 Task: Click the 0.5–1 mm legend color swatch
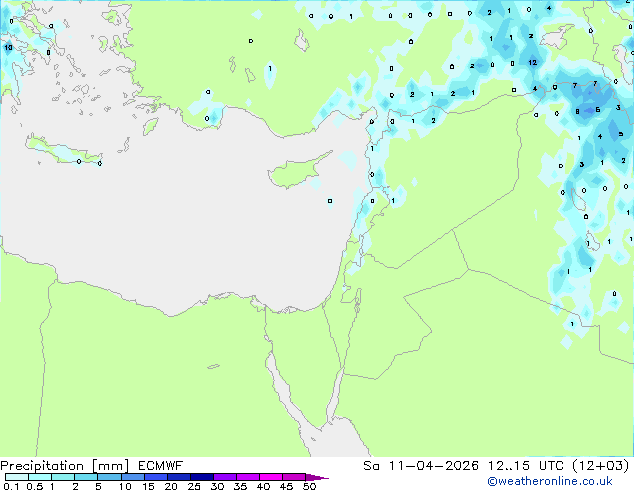[x=40, y=477]
